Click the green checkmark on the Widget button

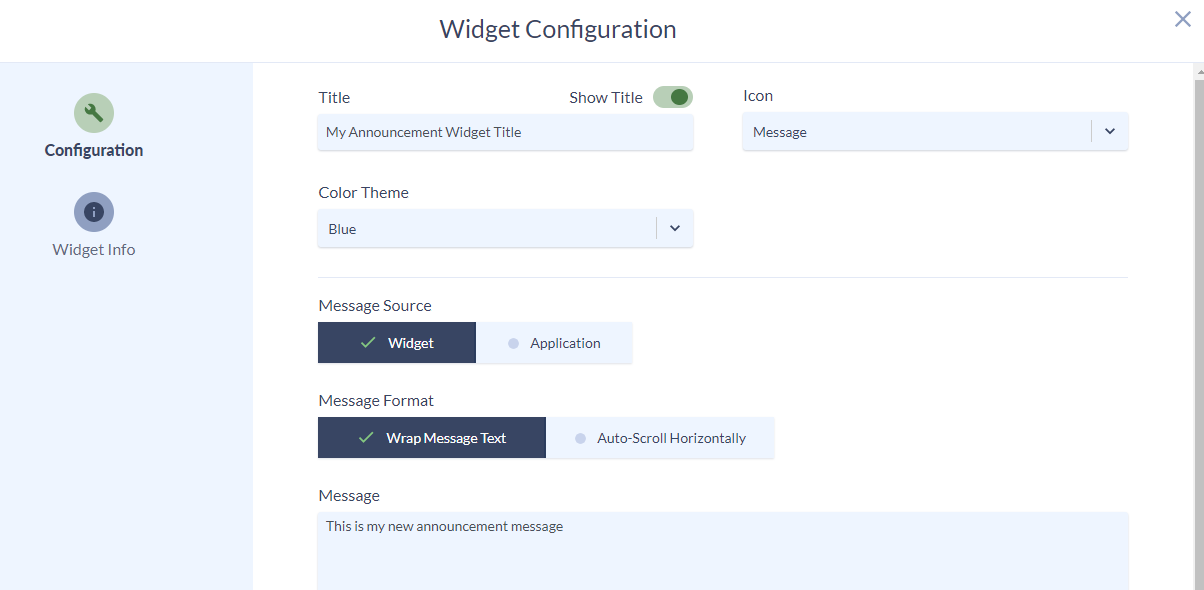[x=367, y=343]
